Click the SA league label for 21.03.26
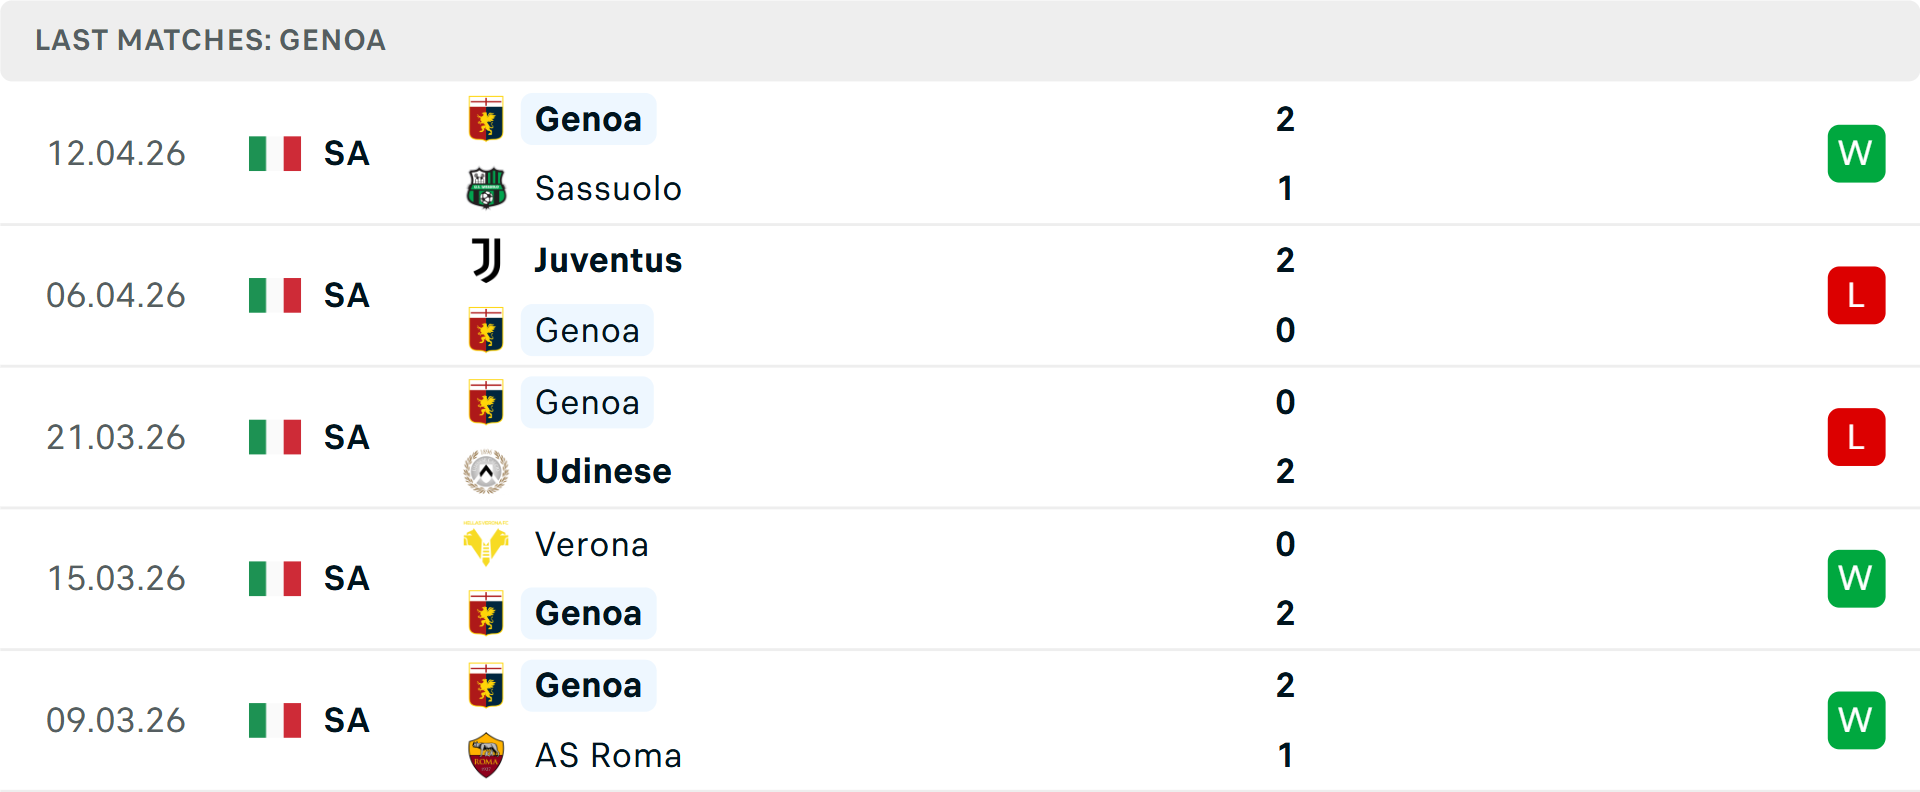The image size is (1920, 792). point(346,437)
